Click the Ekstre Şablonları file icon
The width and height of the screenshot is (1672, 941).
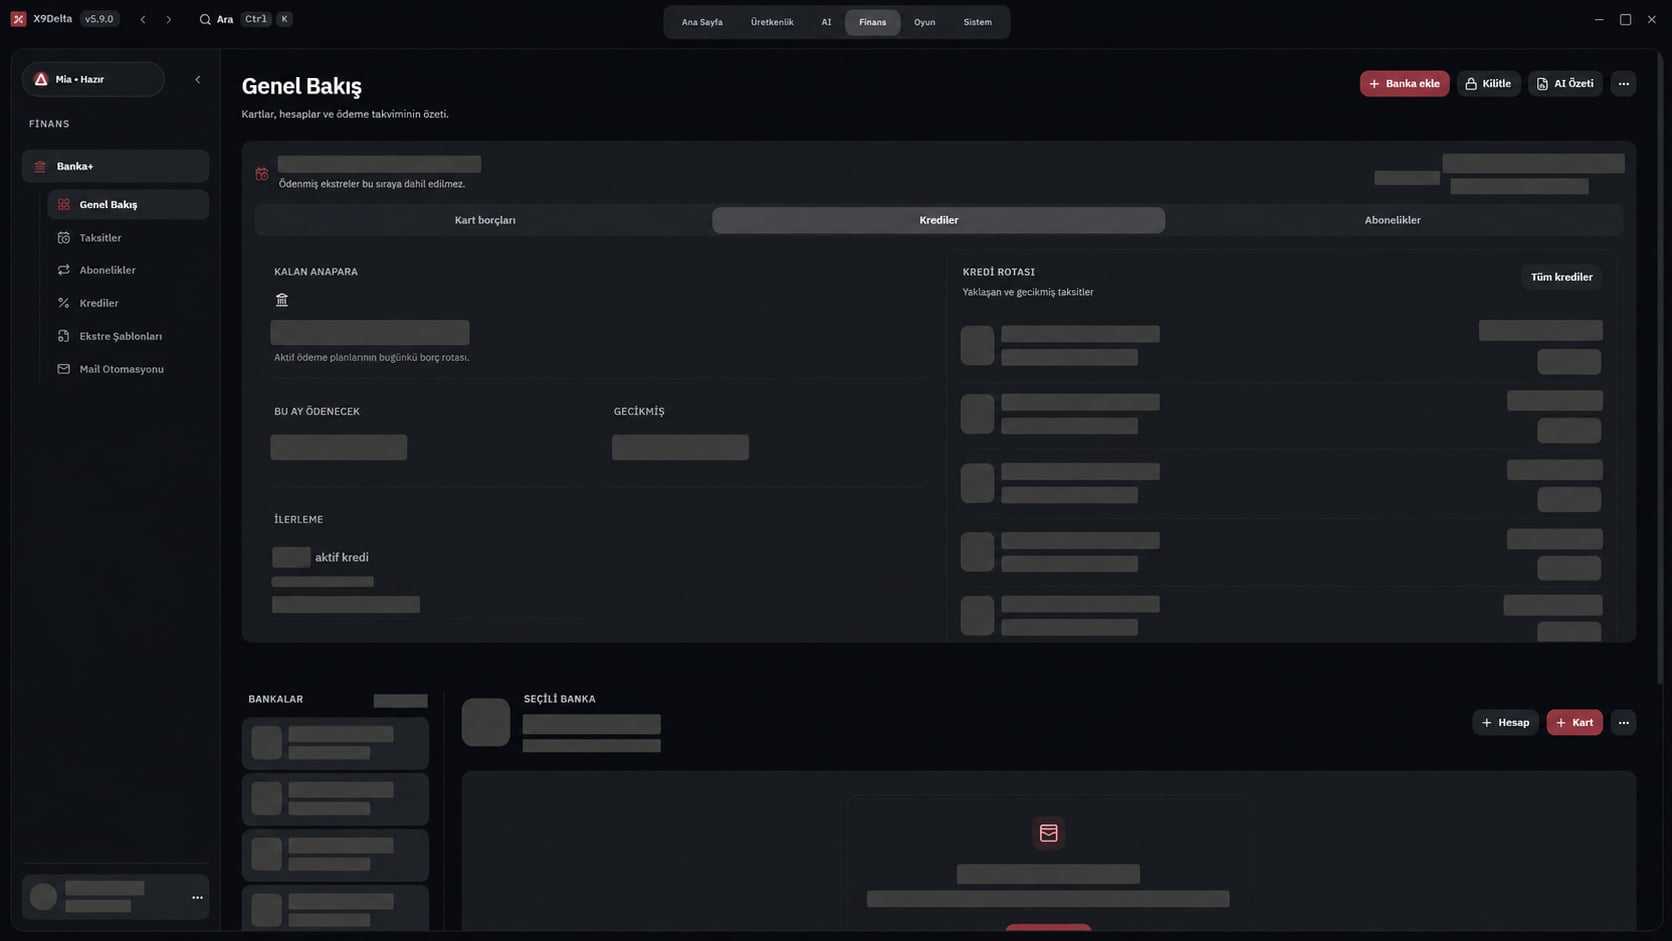click(64, 336)
